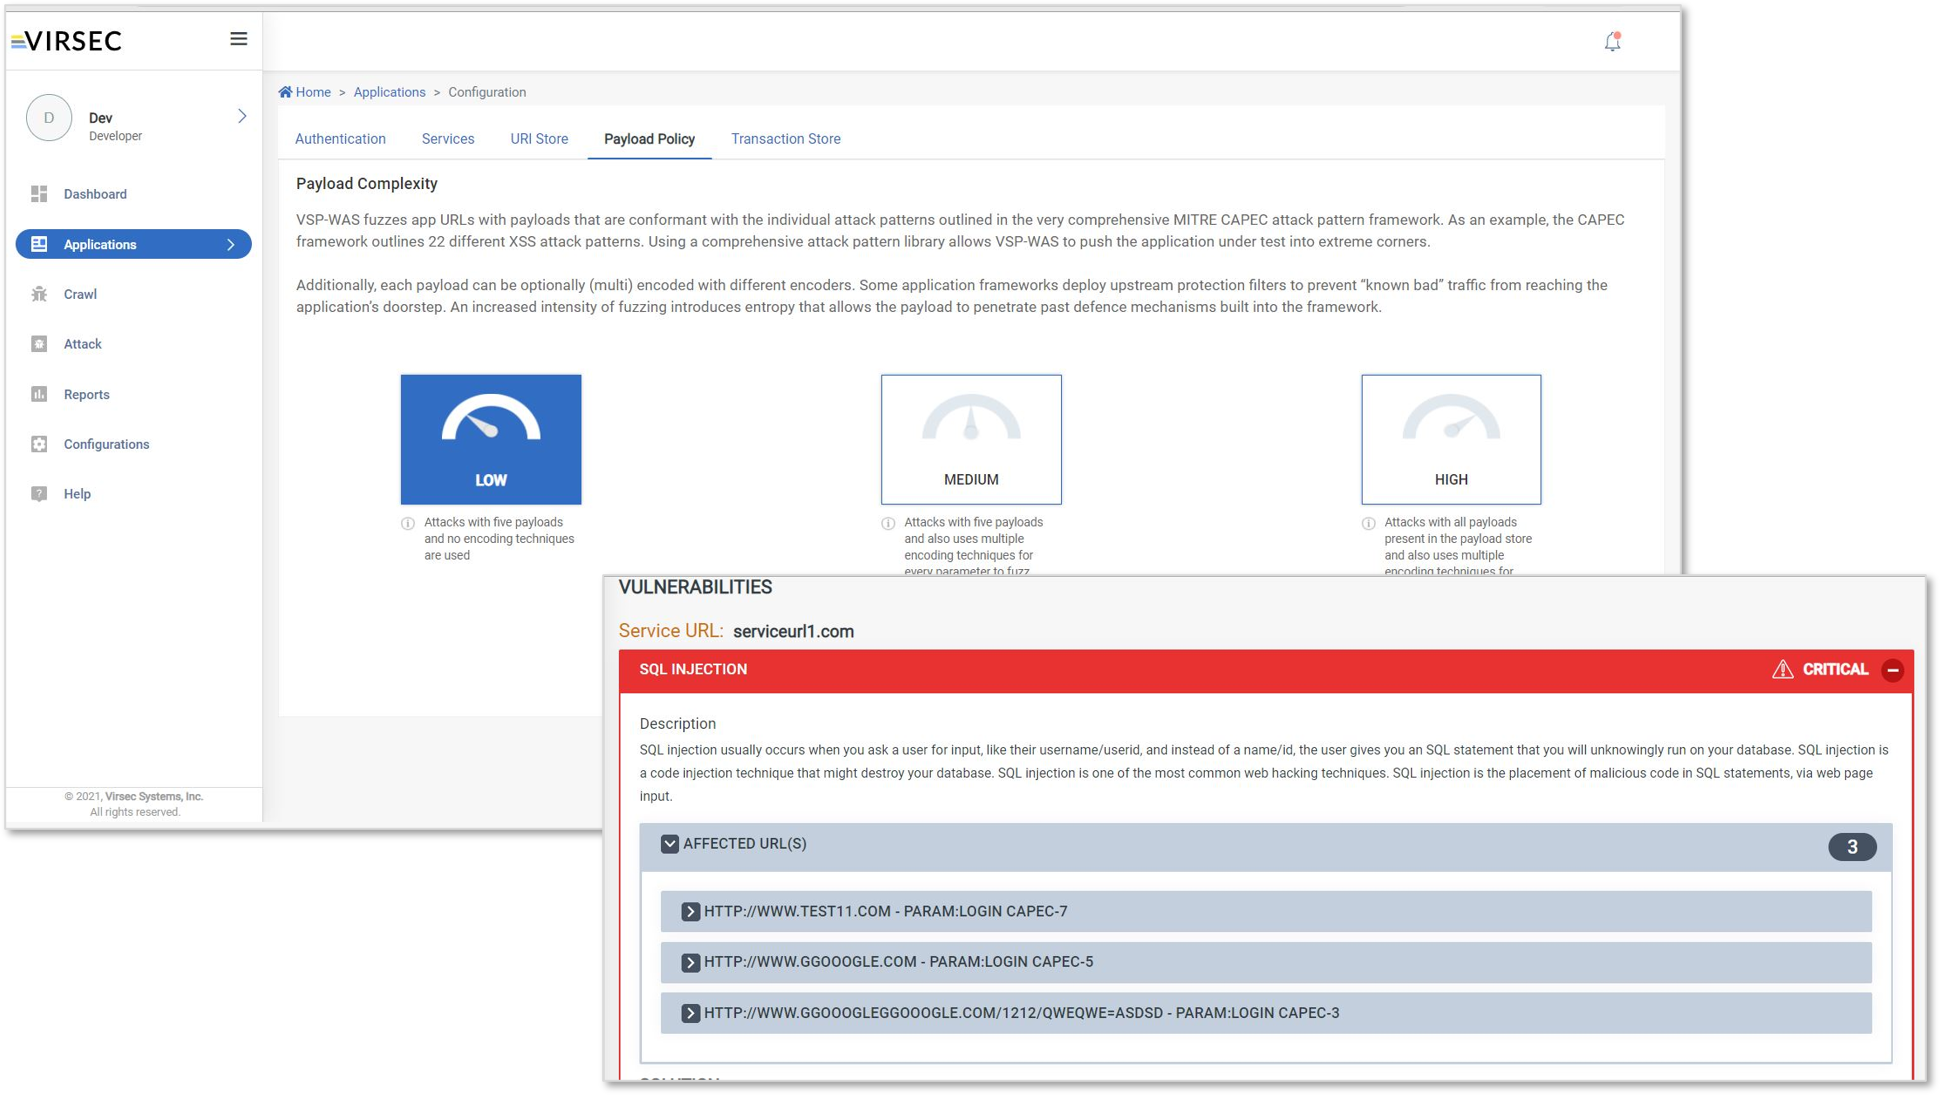Click the Virsec logo
The image size is (1940, 1095).
67,41
